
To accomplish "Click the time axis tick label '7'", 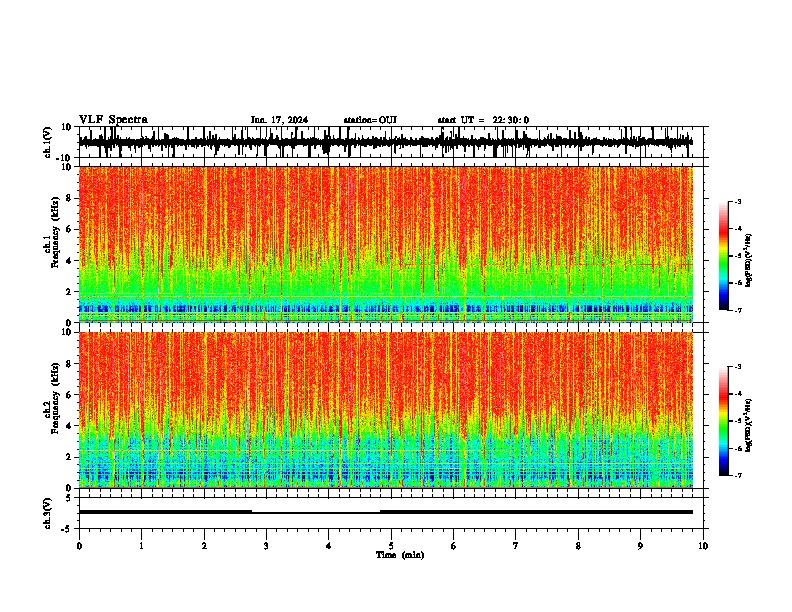I will coord(516,546).
